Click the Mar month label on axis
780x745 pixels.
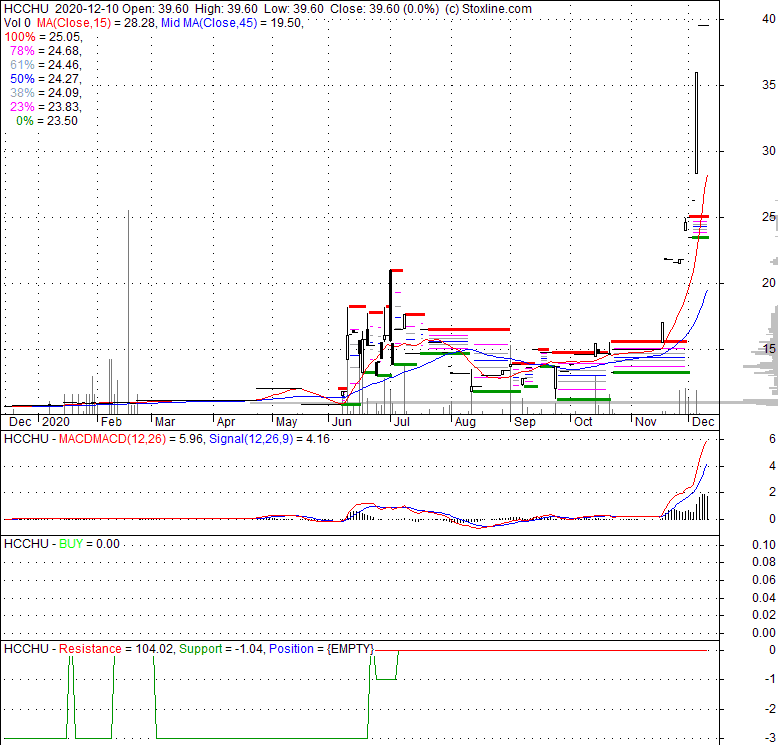tap(165, 422)
